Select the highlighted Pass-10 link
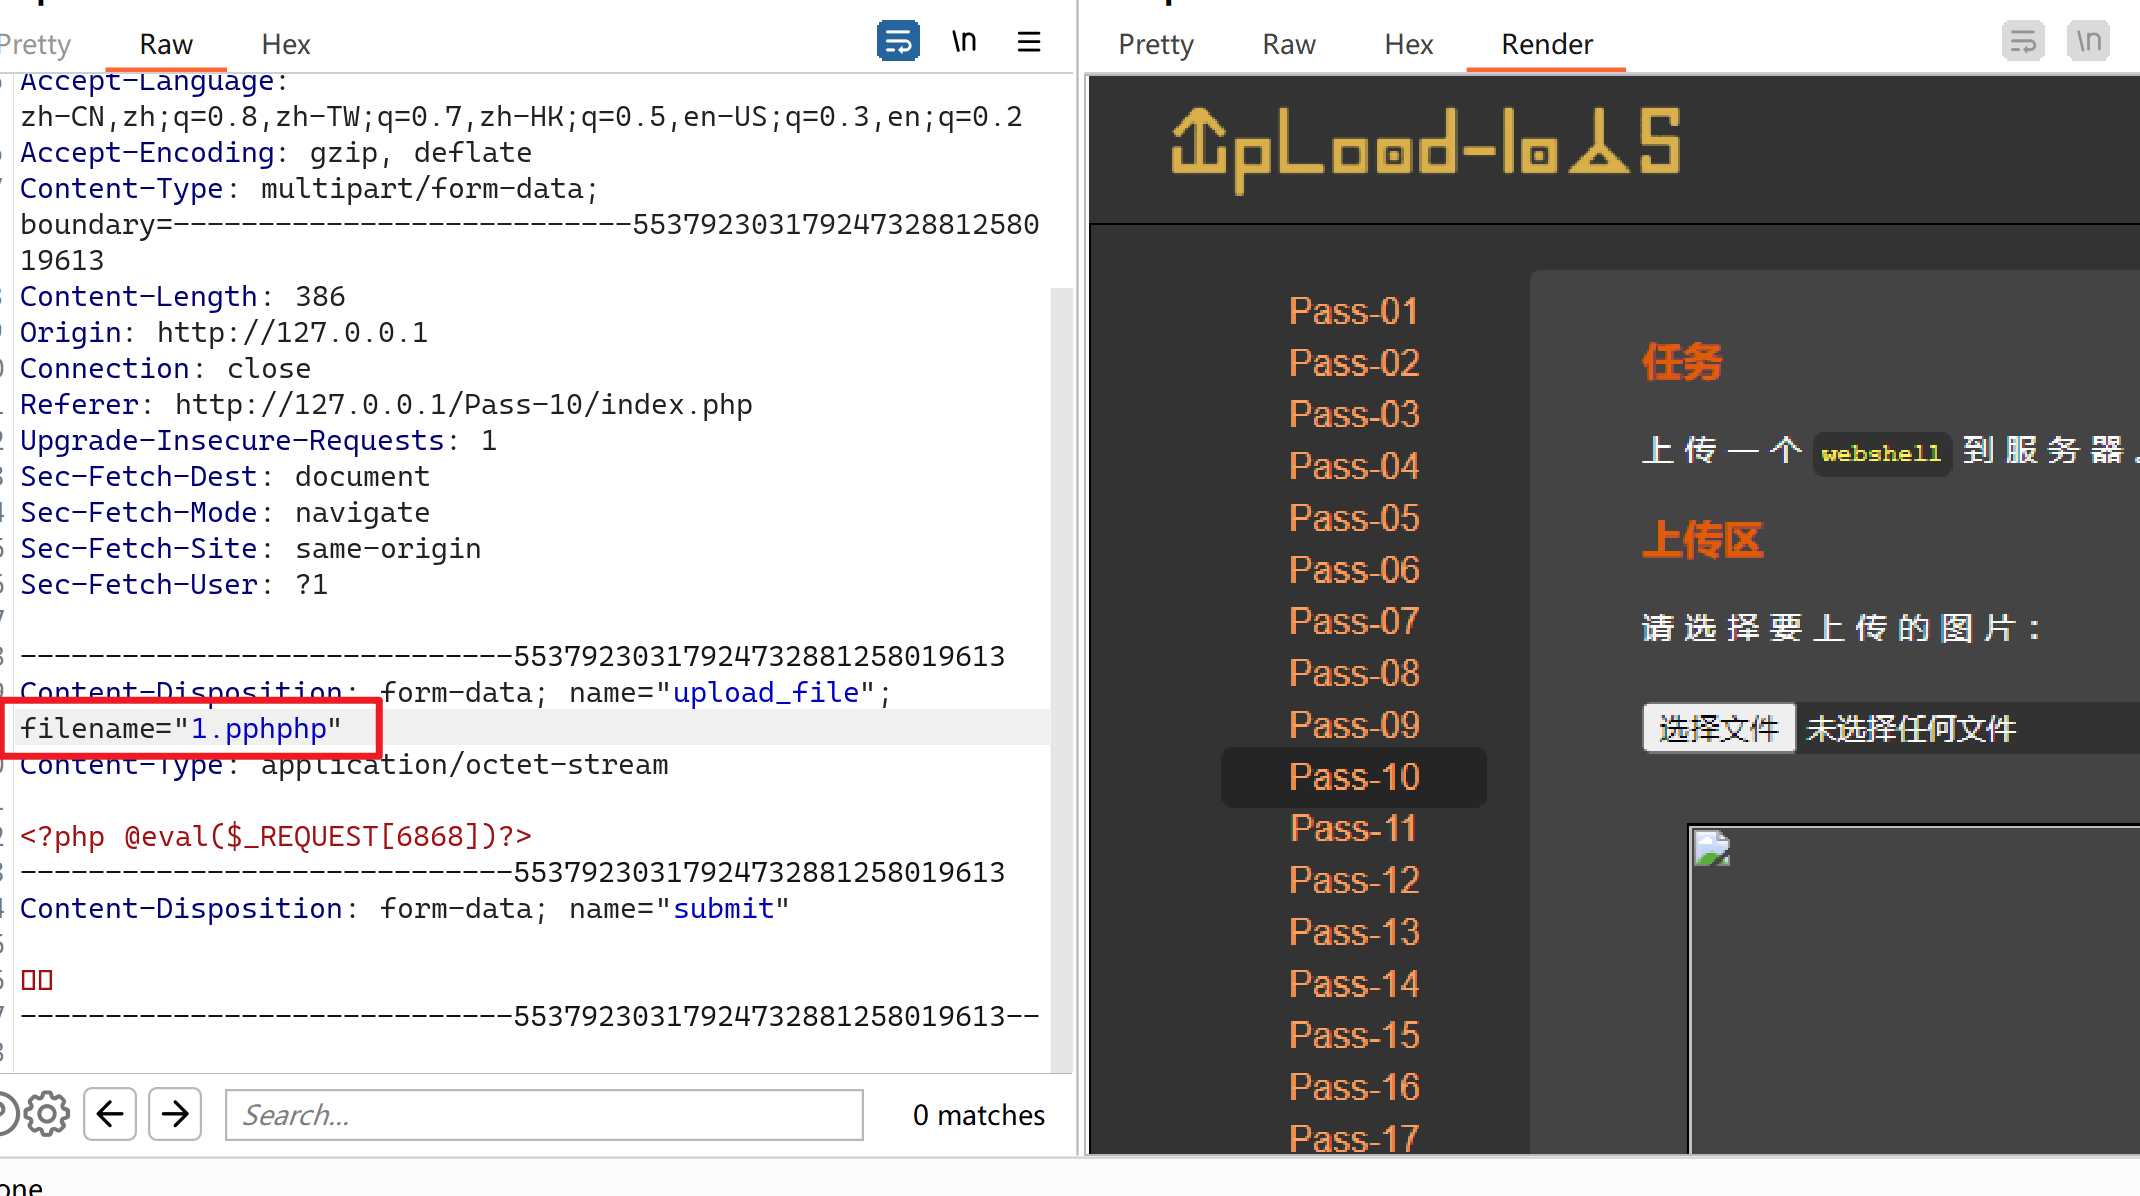This screenshot has height=1196, width=2140. point(1354,777)
